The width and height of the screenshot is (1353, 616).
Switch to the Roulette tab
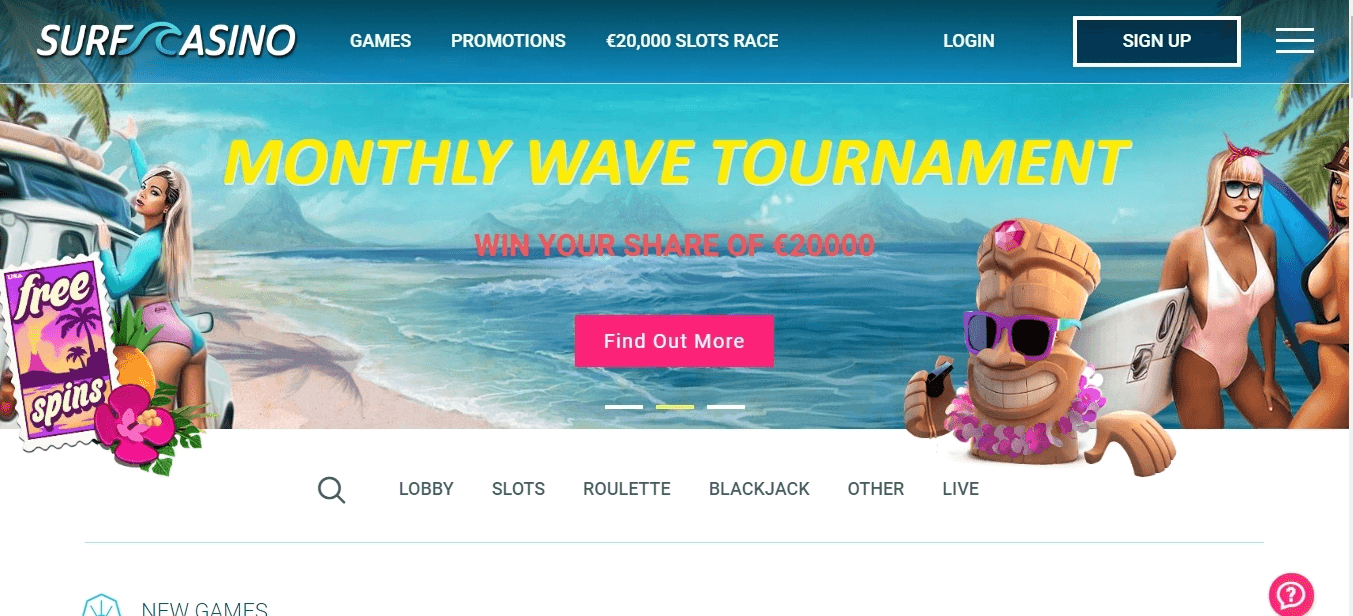(627, 489)
